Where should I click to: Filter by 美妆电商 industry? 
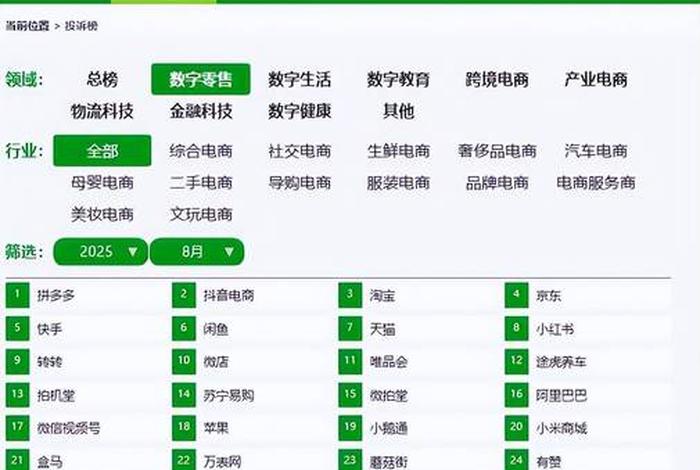coord(102,215)
